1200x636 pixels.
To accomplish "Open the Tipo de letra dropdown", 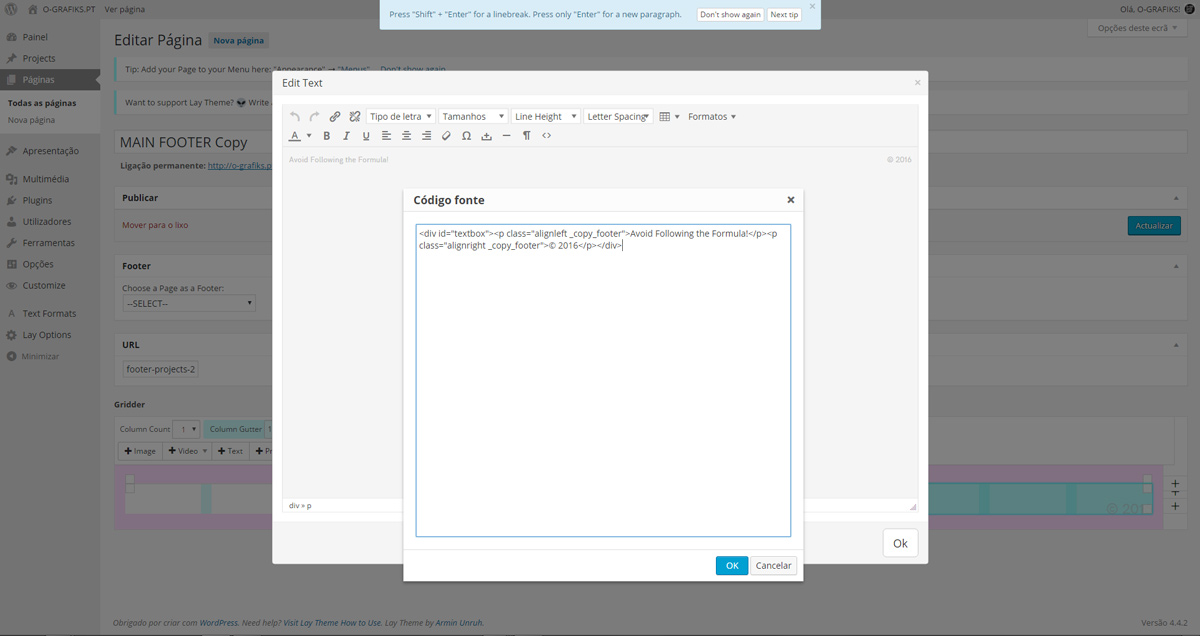I will 400,117.
